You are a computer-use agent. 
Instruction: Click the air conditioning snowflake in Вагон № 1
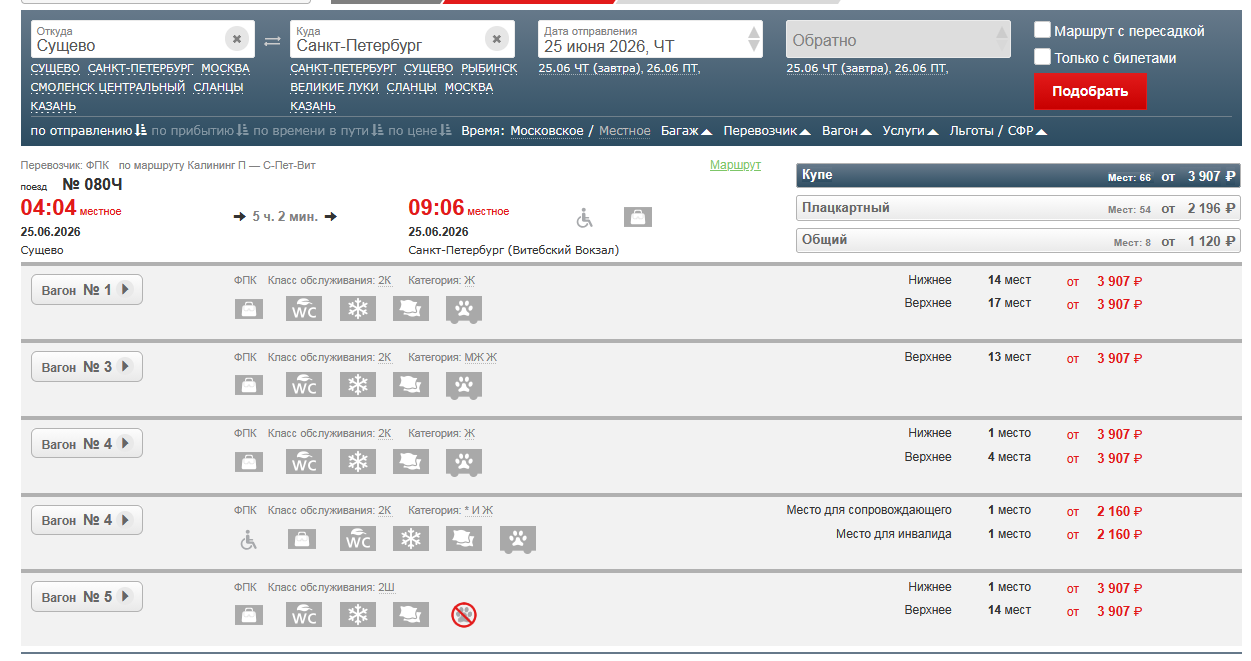pos(357,308)
